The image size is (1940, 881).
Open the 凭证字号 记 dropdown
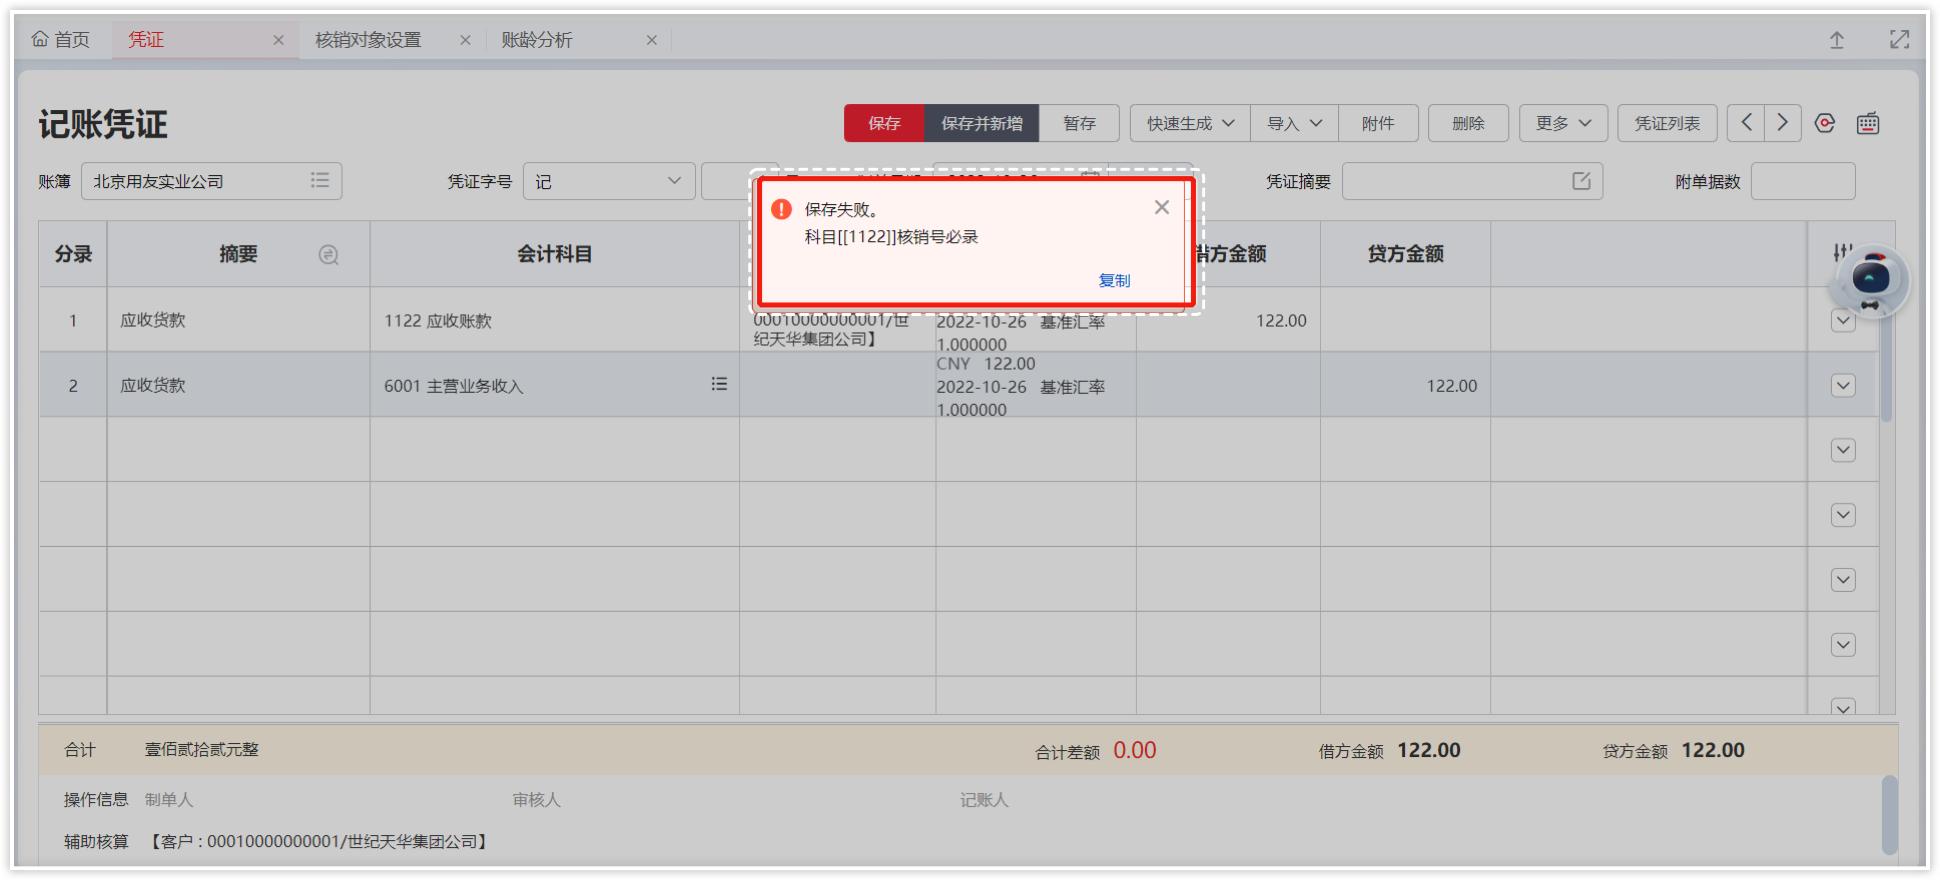pyautogui.click(x=609, y=181)
